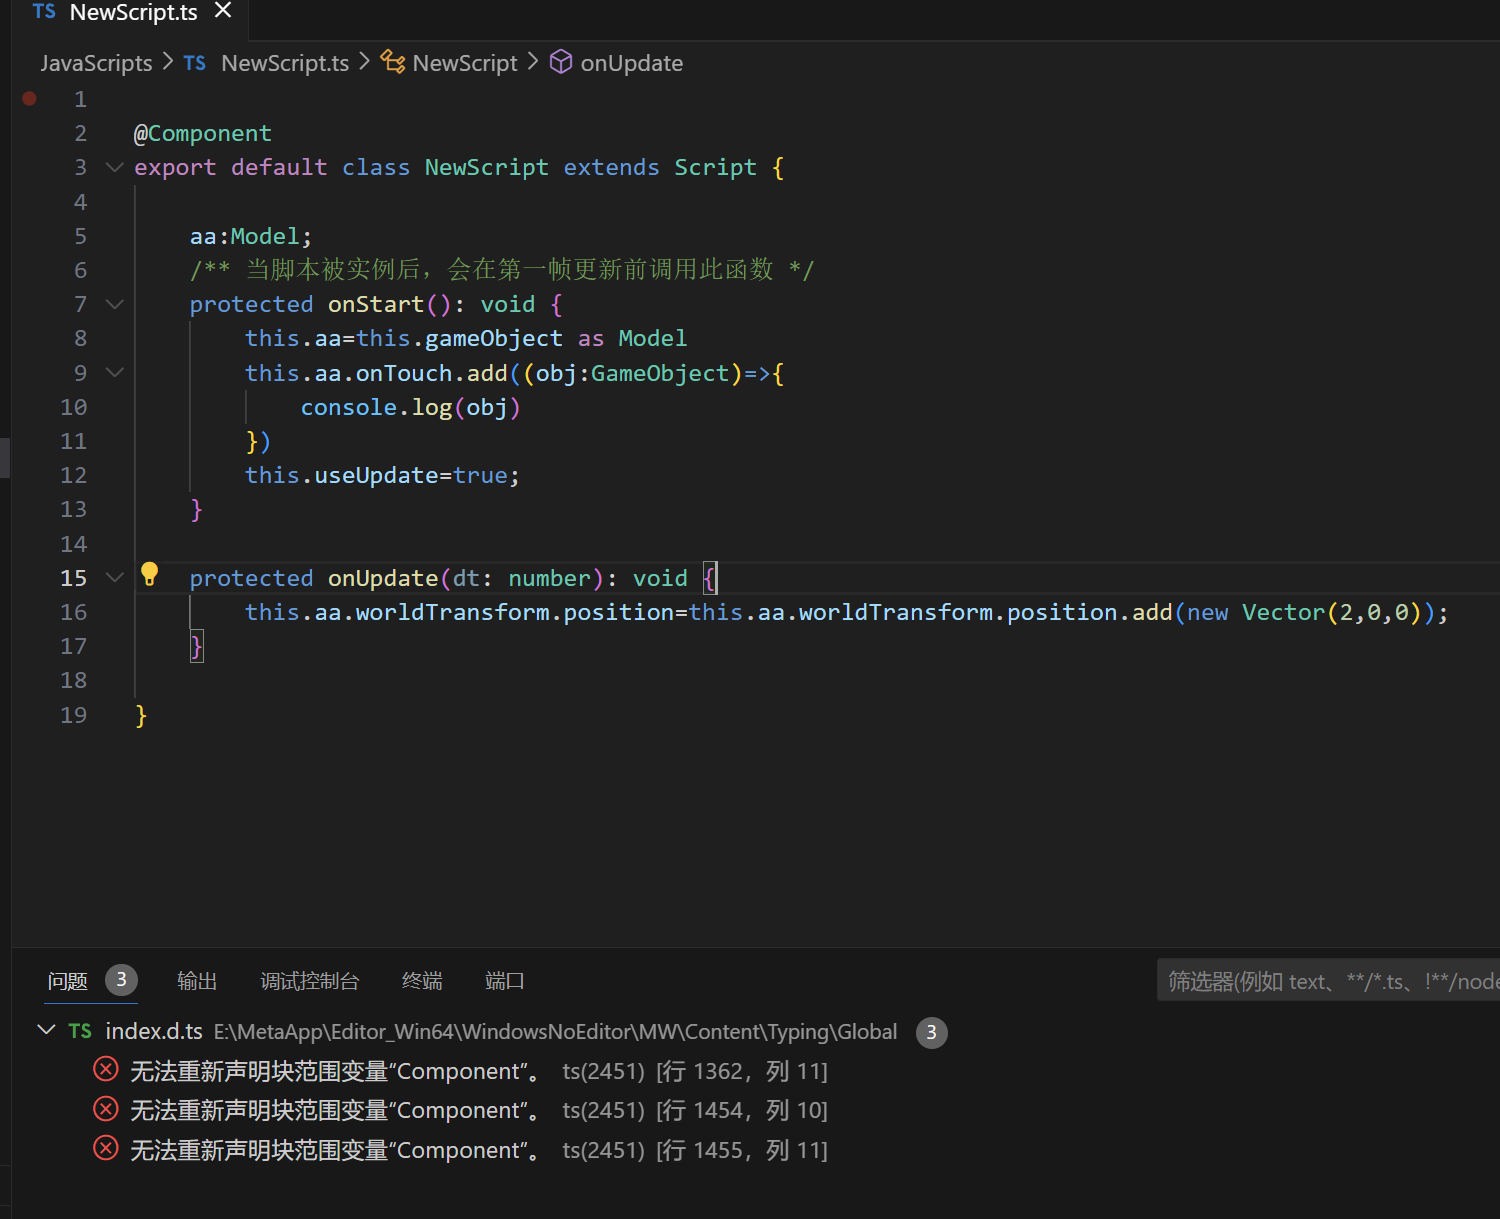Image resolution: width=1500 pixels, height=1219 pixels.
Task: Switch to the 端口 ports tab
Action: pyautogui.click(x=505, y=981)
